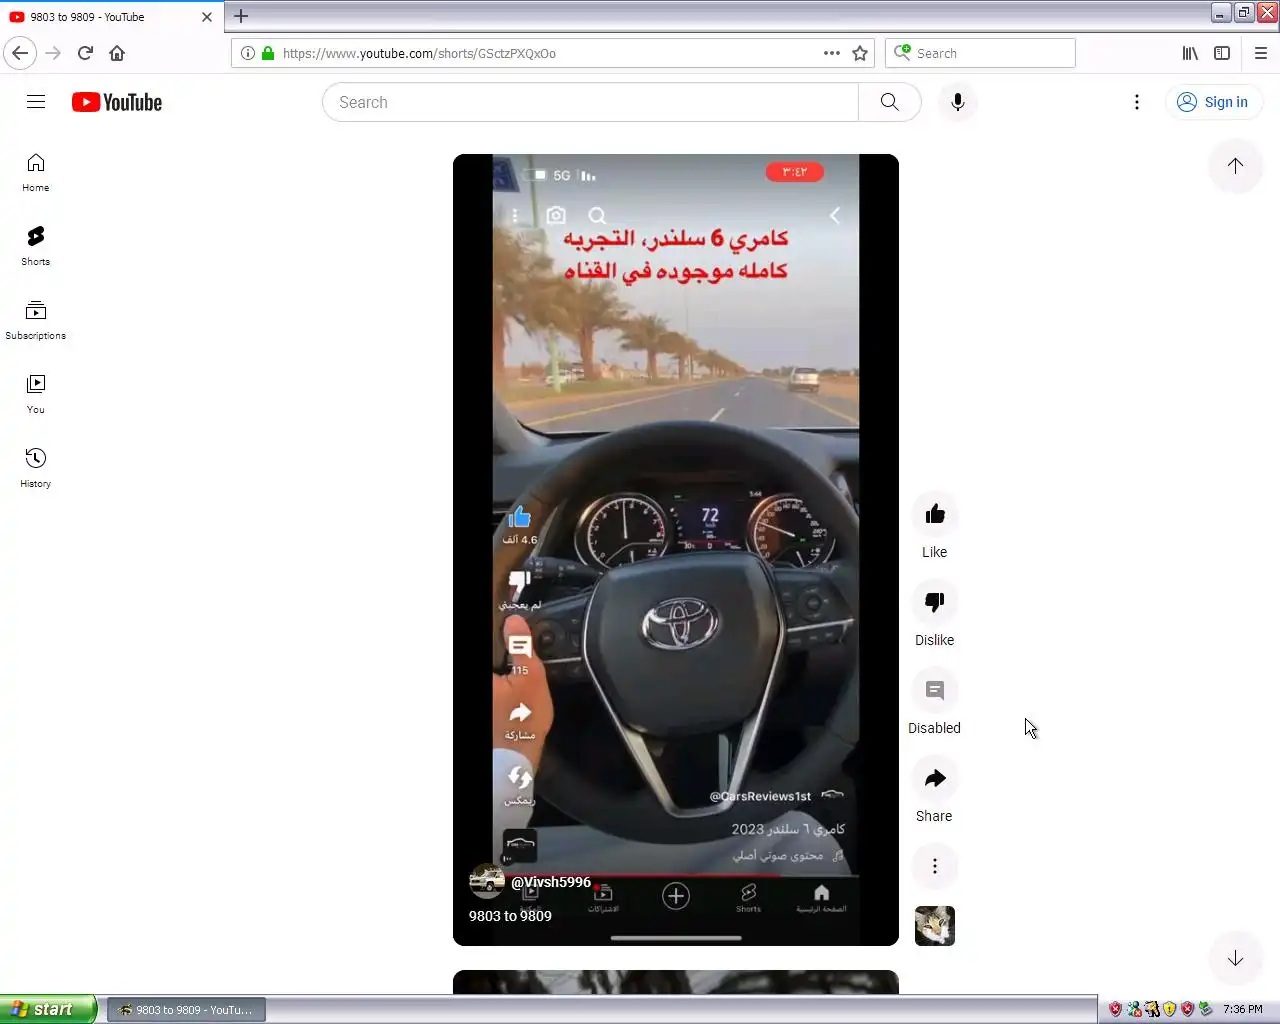
Task: Dislike this Short
Action: coord(935,603)
